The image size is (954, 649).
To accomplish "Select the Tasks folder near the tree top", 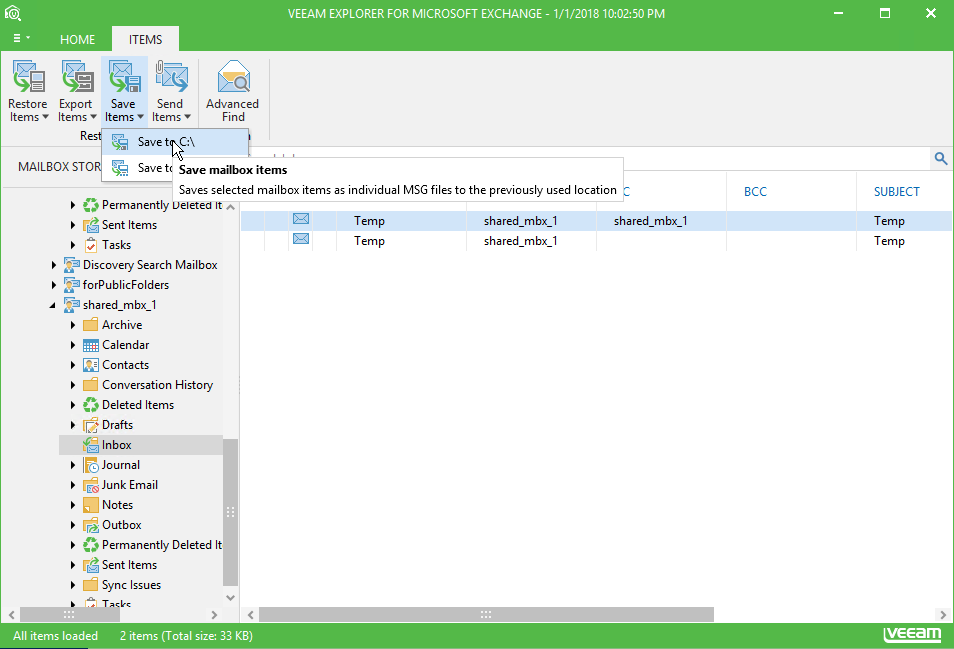I will pos(116,245).
